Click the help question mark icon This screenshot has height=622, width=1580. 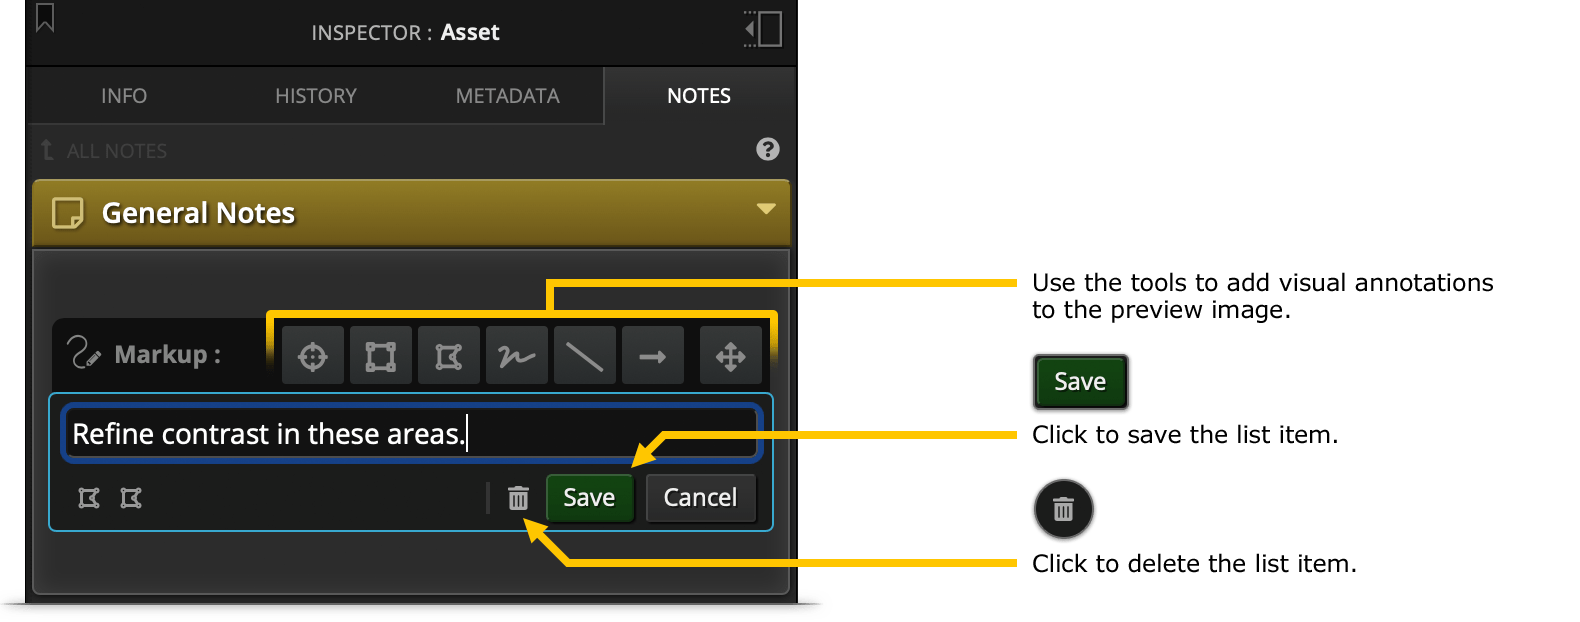click(768, 149)
